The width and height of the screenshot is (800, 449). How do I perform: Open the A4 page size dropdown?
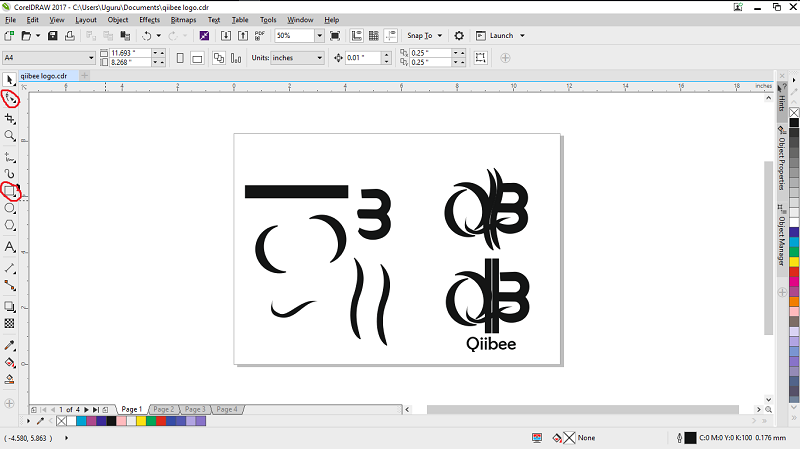pos(91,58)
